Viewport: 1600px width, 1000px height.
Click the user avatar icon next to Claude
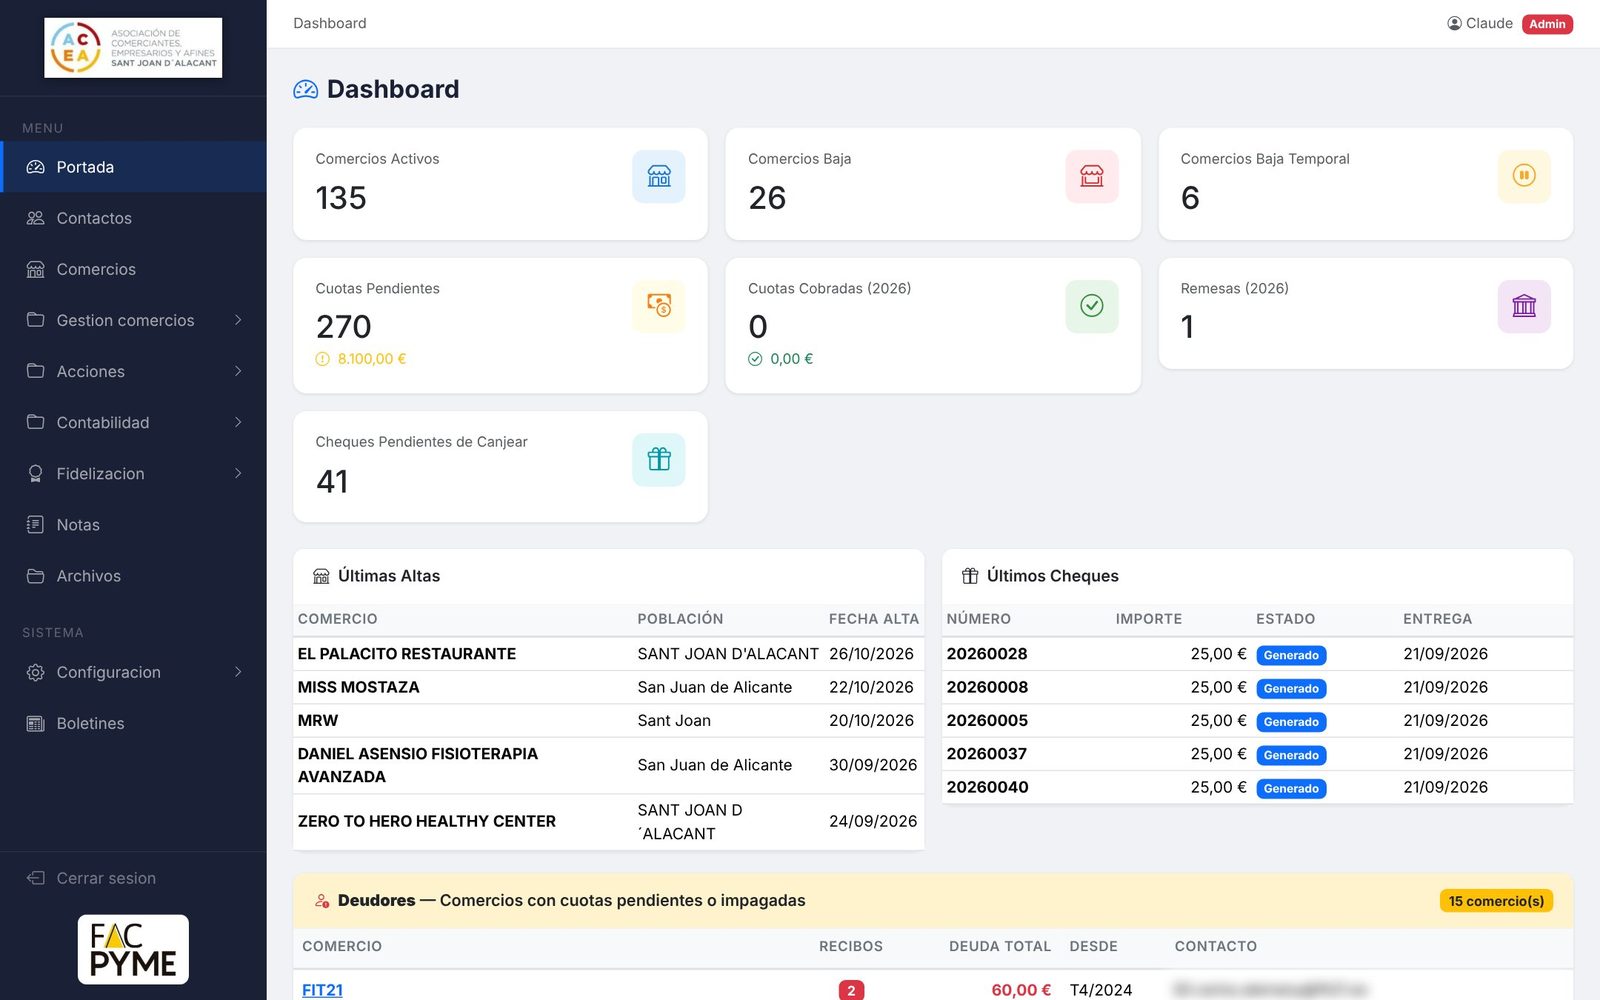(1454, 23)
